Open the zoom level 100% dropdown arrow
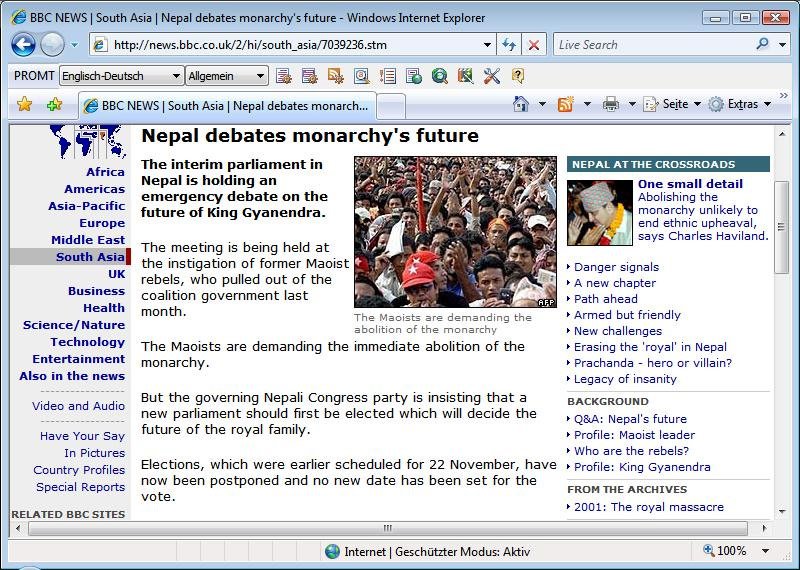The image size is (800, 570). pyautogui.click(x=765, y=551)
